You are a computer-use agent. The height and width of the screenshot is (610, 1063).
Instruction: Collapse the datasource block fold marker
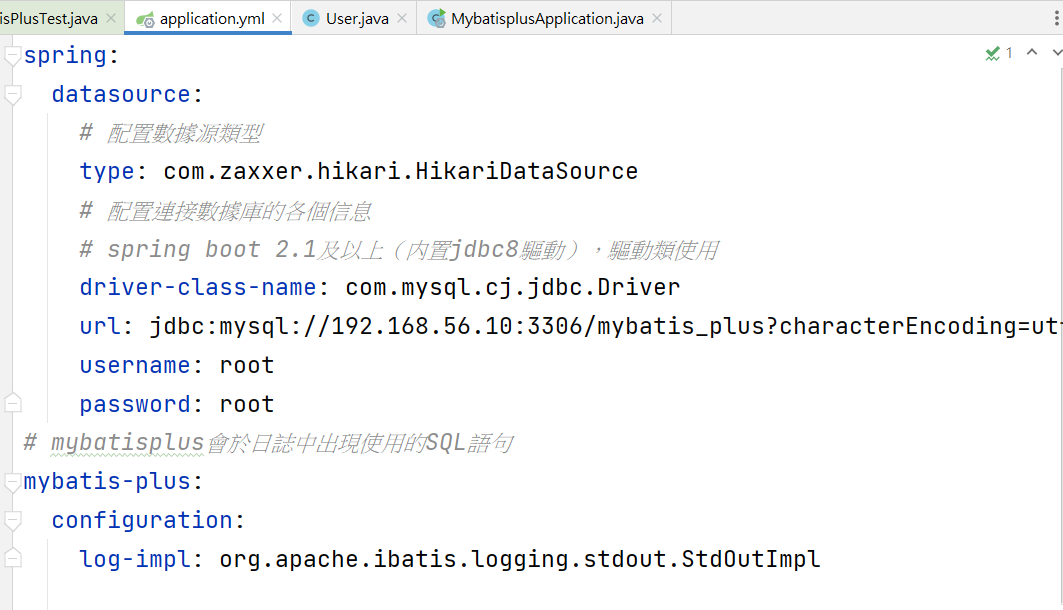(12, 94)
